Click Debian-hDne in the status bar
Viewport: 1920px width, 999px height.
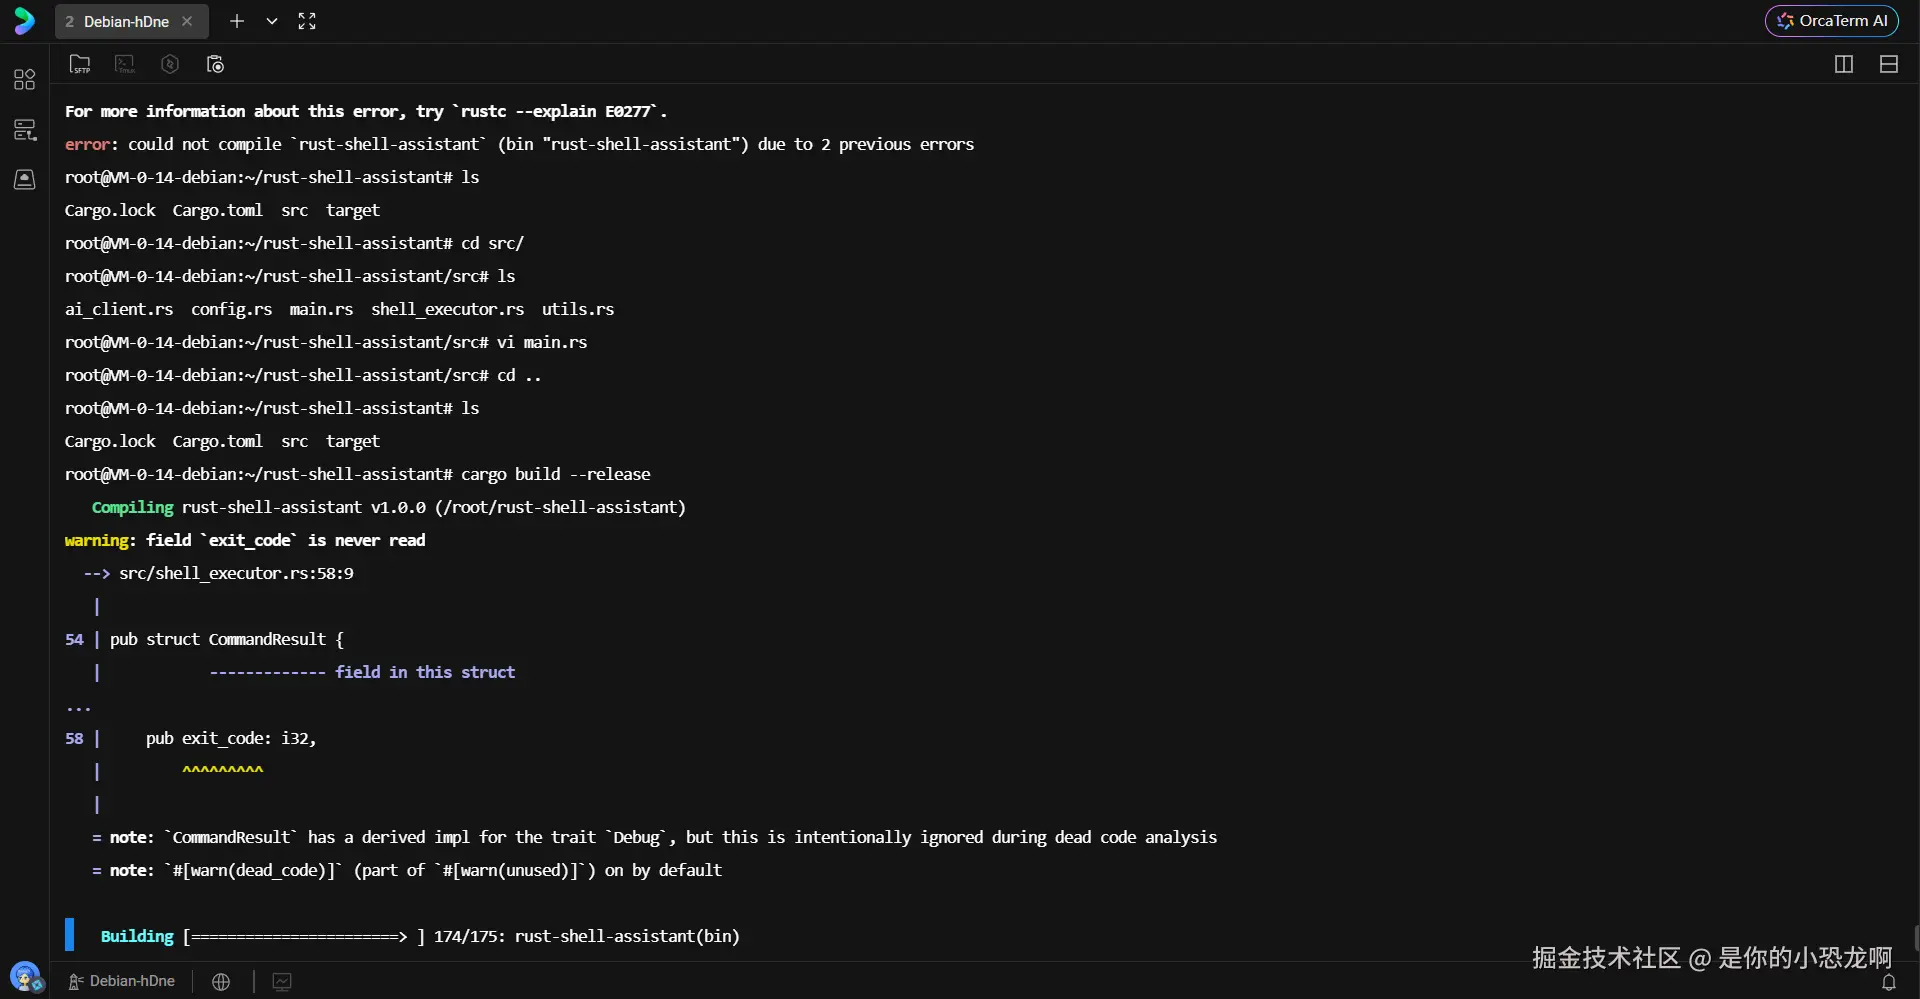coord(121,981)
